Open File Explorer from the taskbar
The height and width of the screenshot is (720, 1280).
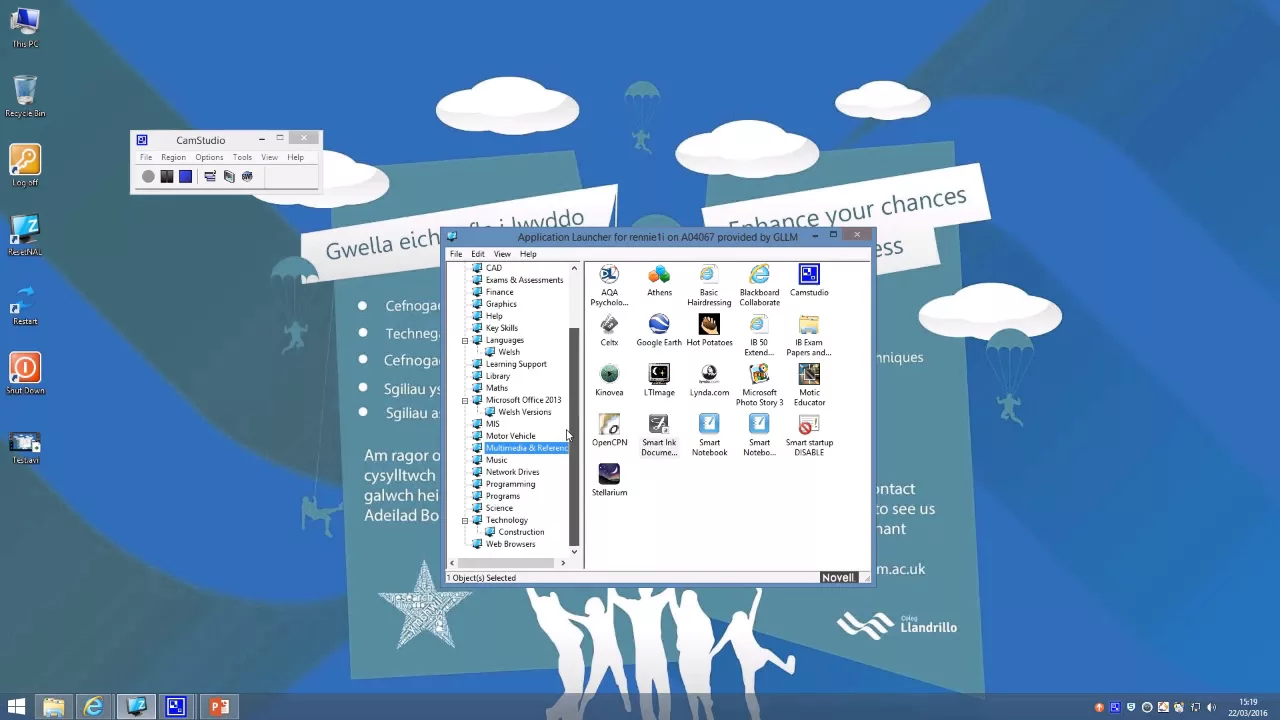(54, 707)
